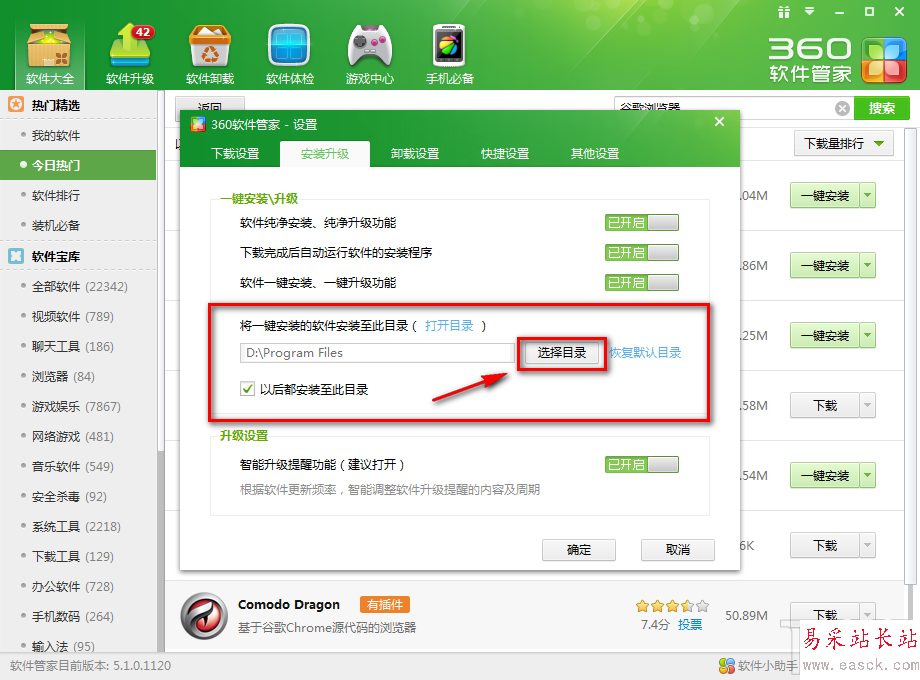This screenshot has height=680, width=920.
Task: Open 软件小助手 in the status bar
Action: pyautogui.click(x=757, y=664)
